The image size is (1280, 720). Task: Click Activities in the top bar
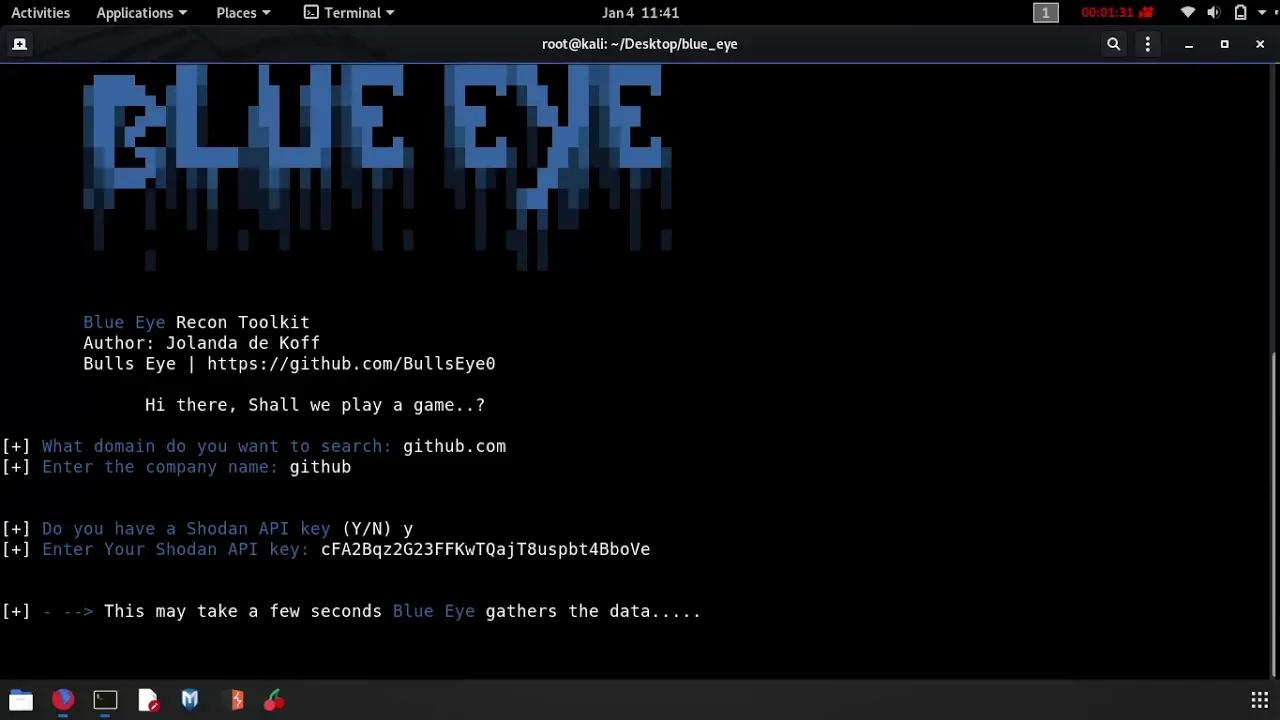[40, 13]
